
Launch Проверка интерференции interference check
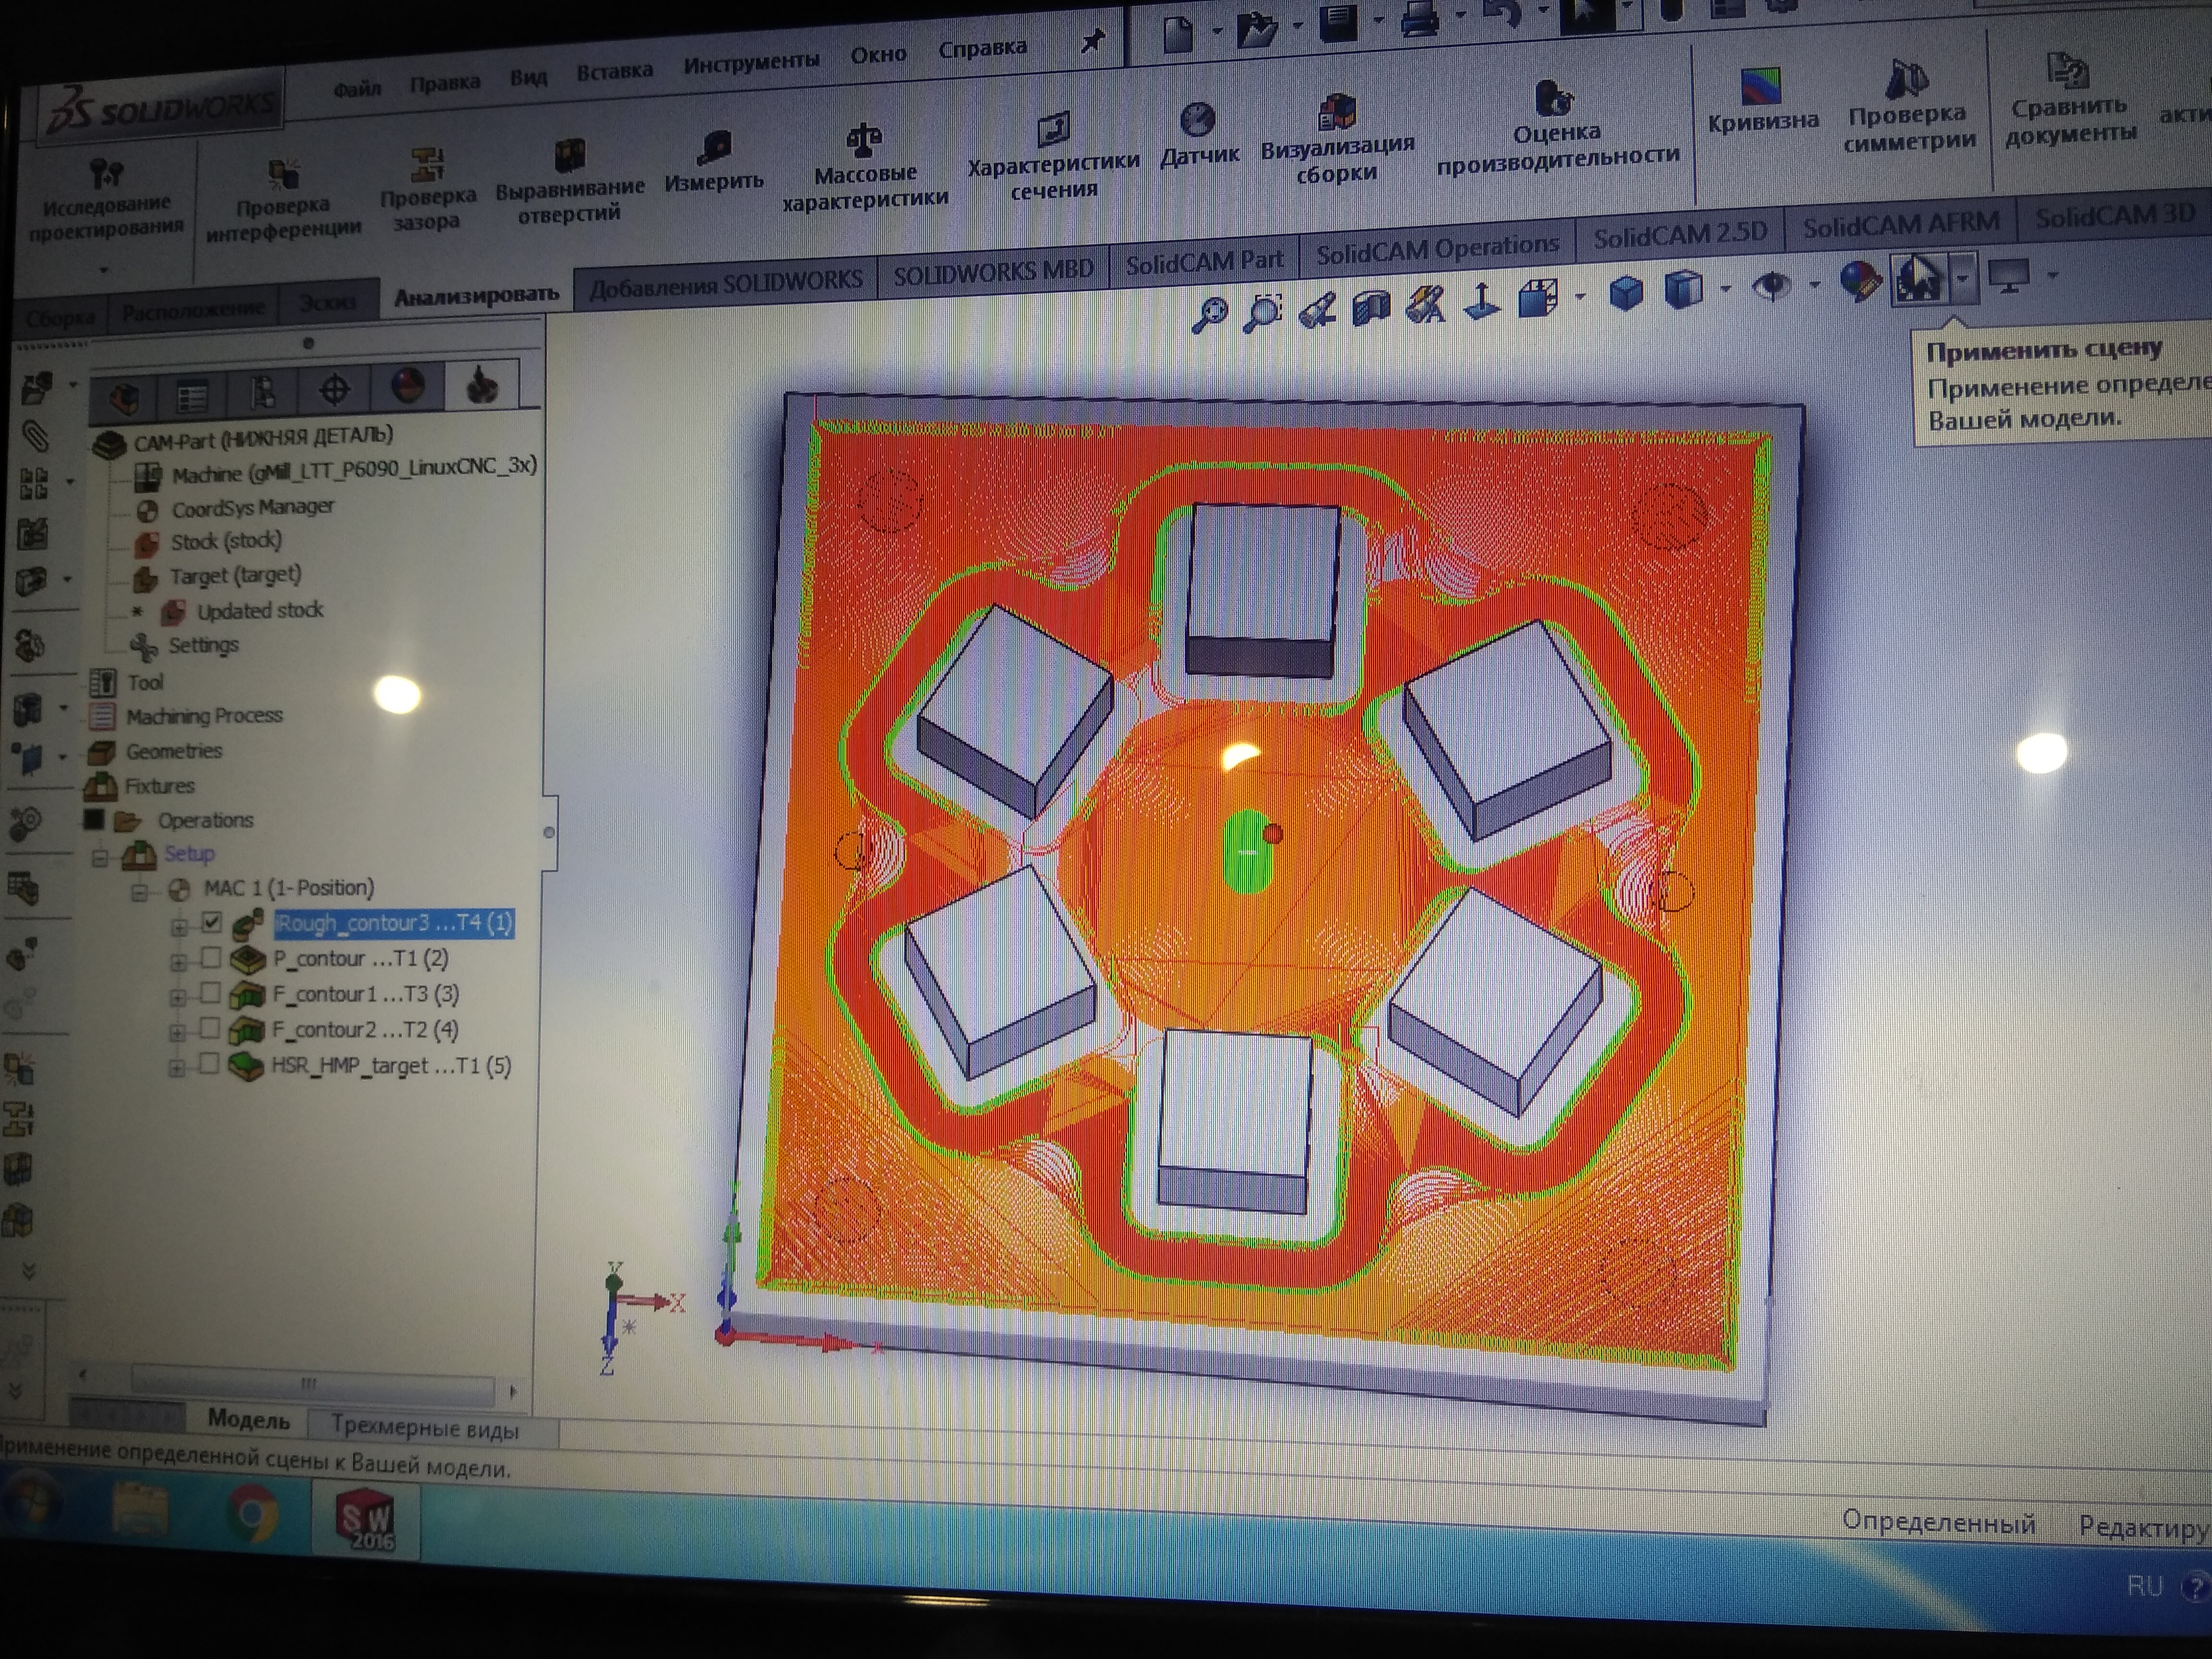coord(284,174)
